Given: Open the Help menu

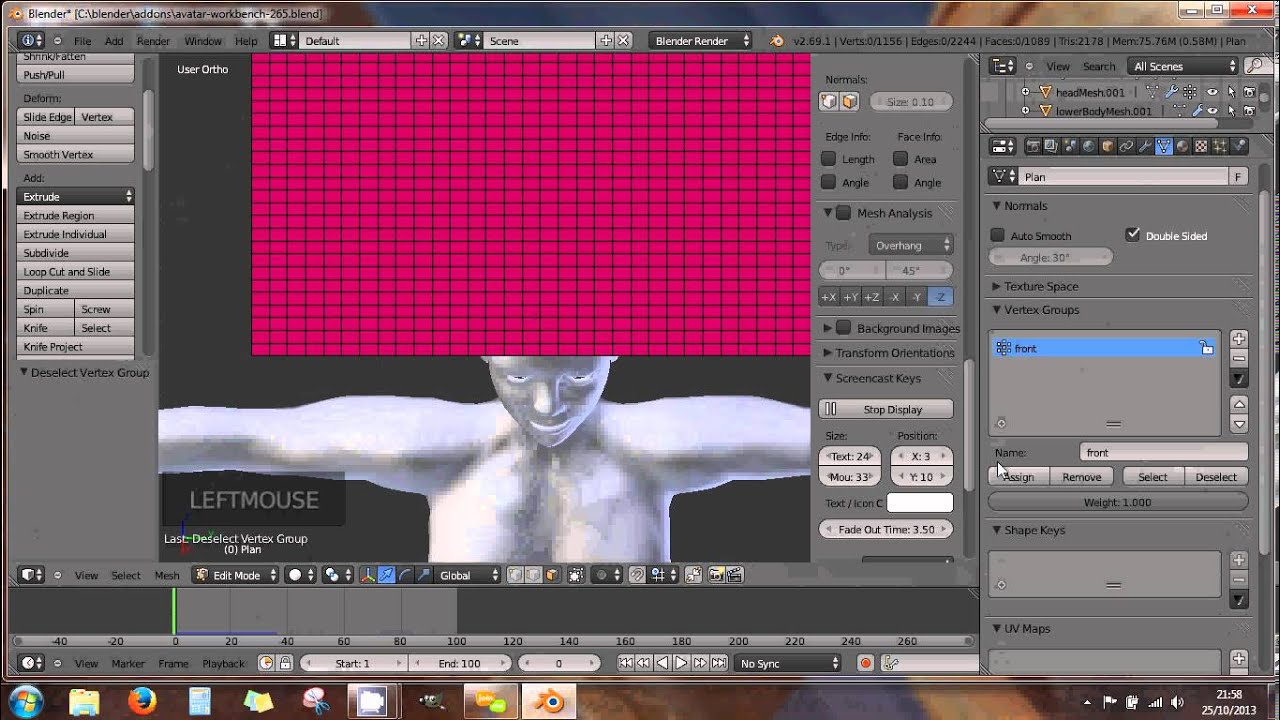Looking at the screenshot, I should point(246,41).
